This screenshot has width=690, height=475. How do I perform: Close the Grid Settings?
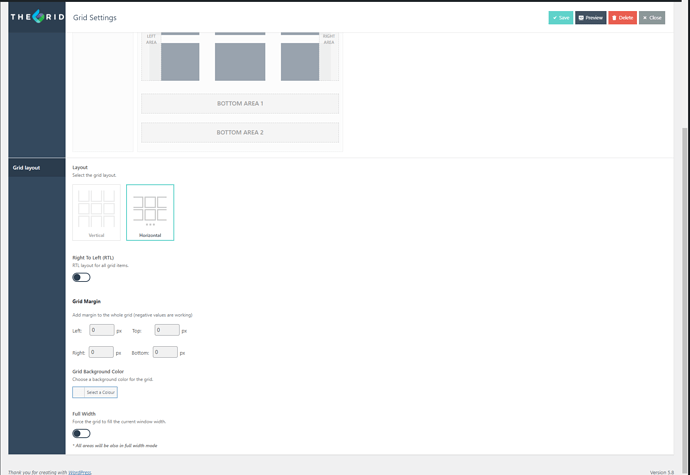pyautogui.click(x=652, y=17)
